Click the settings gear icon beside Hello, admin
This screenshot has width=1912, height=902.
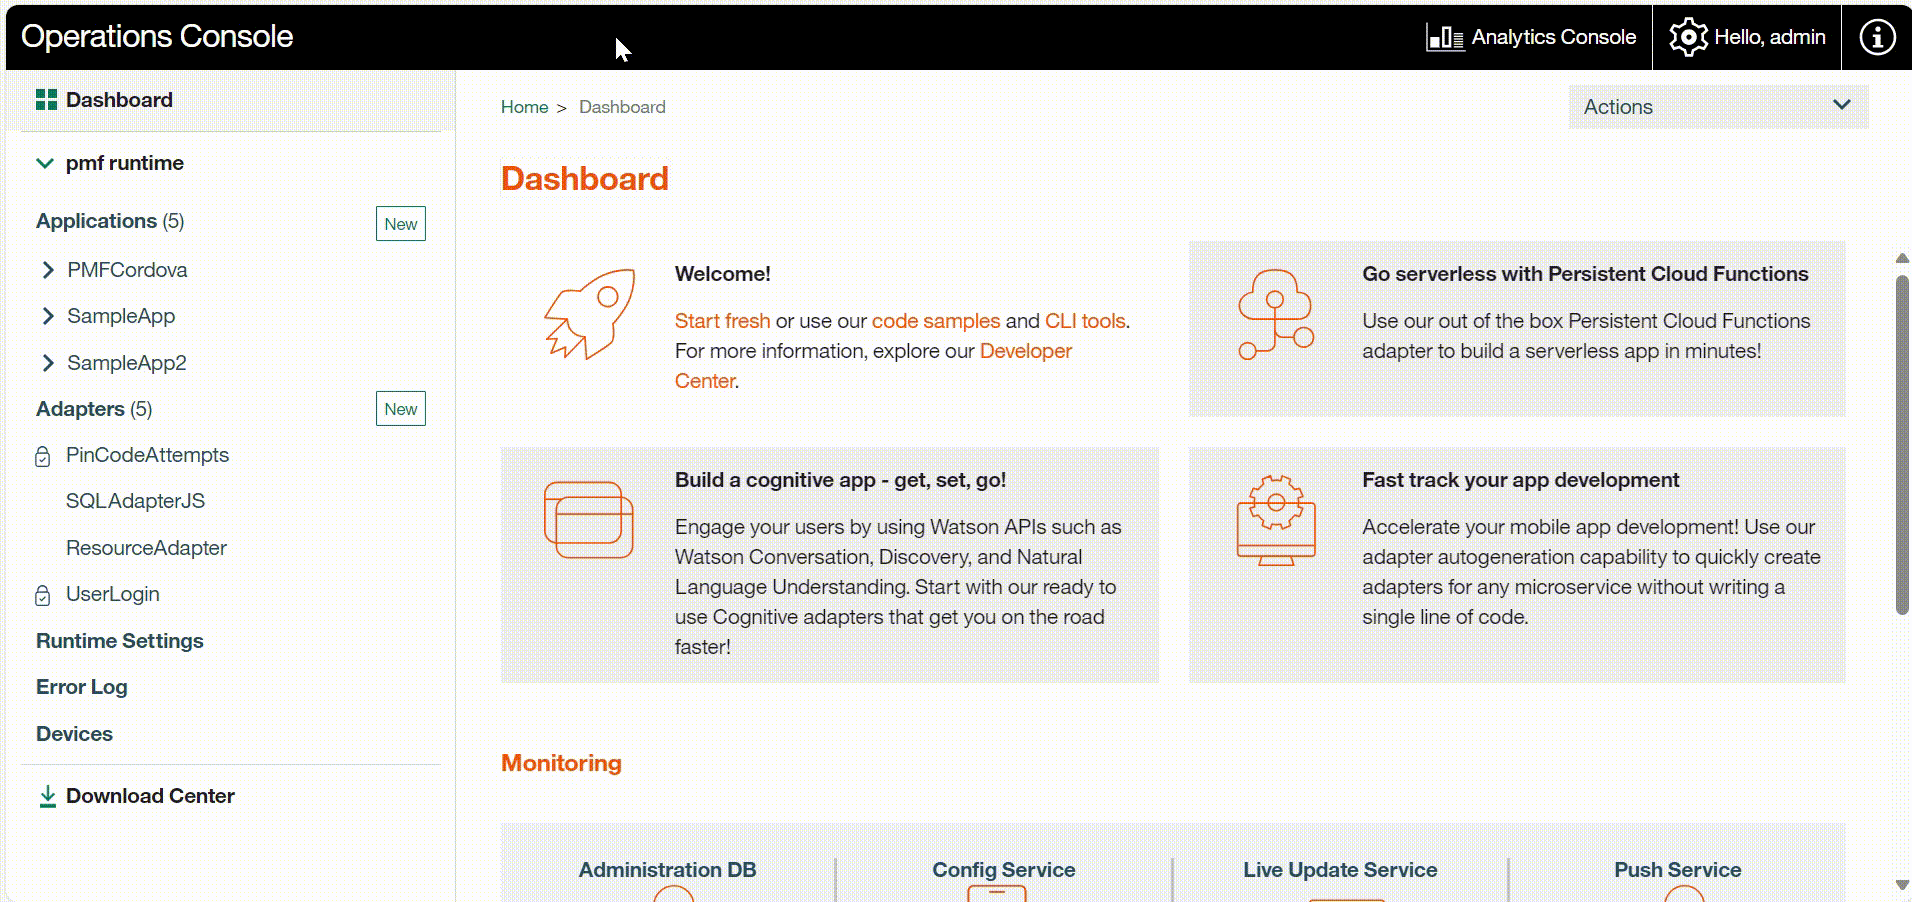click(x=1688, y=37)
